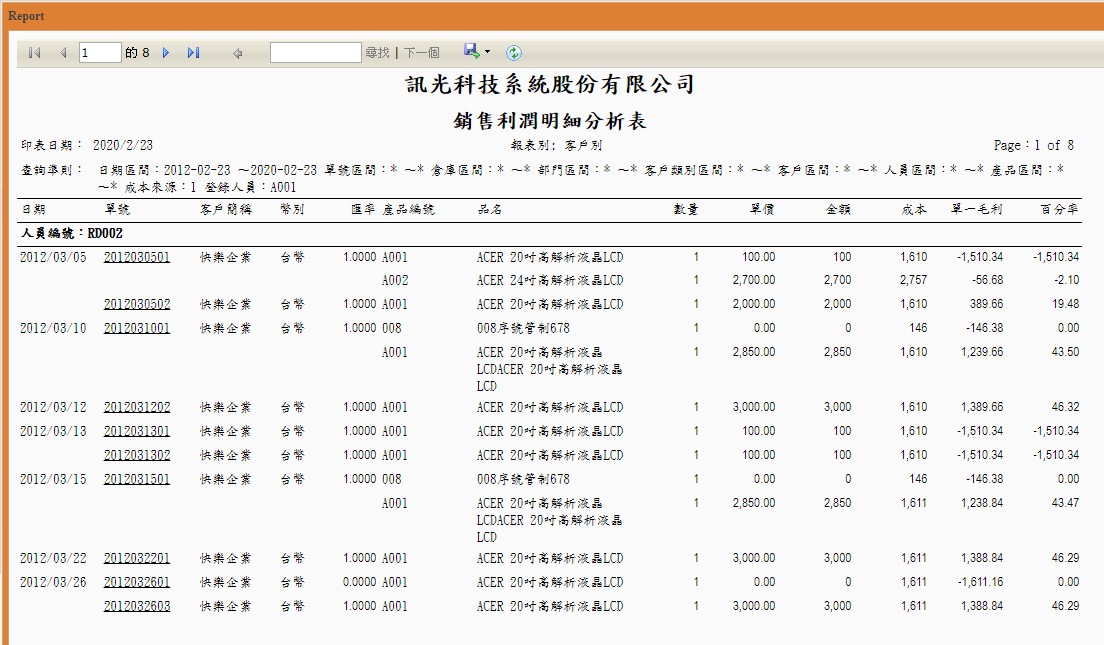This screenshot has width=1104, height=645.
Task: Open order number 2012031001
Action: tap(137, 328)
